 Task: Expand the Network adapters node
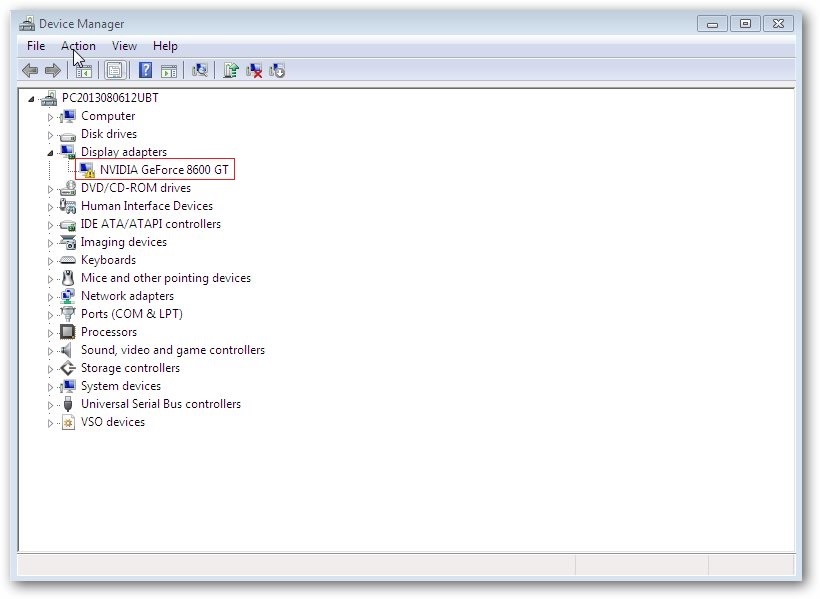50,297
